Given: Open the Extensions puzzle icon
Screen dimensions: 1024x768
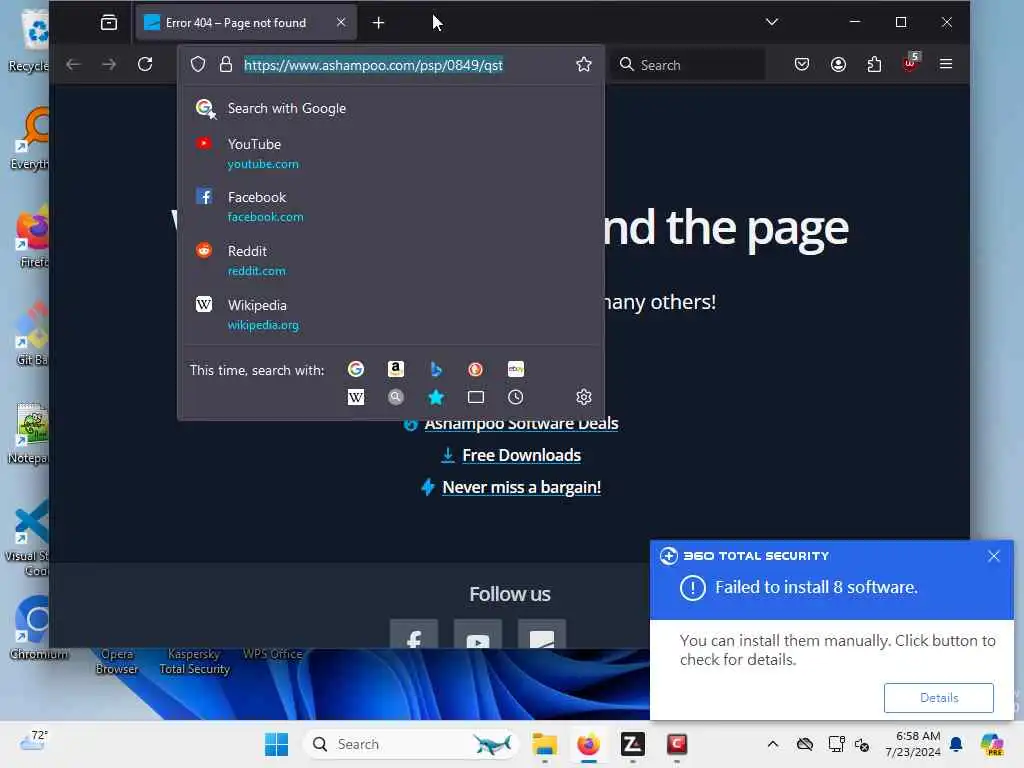Looking at the screenshot, I should coord(874,64).
